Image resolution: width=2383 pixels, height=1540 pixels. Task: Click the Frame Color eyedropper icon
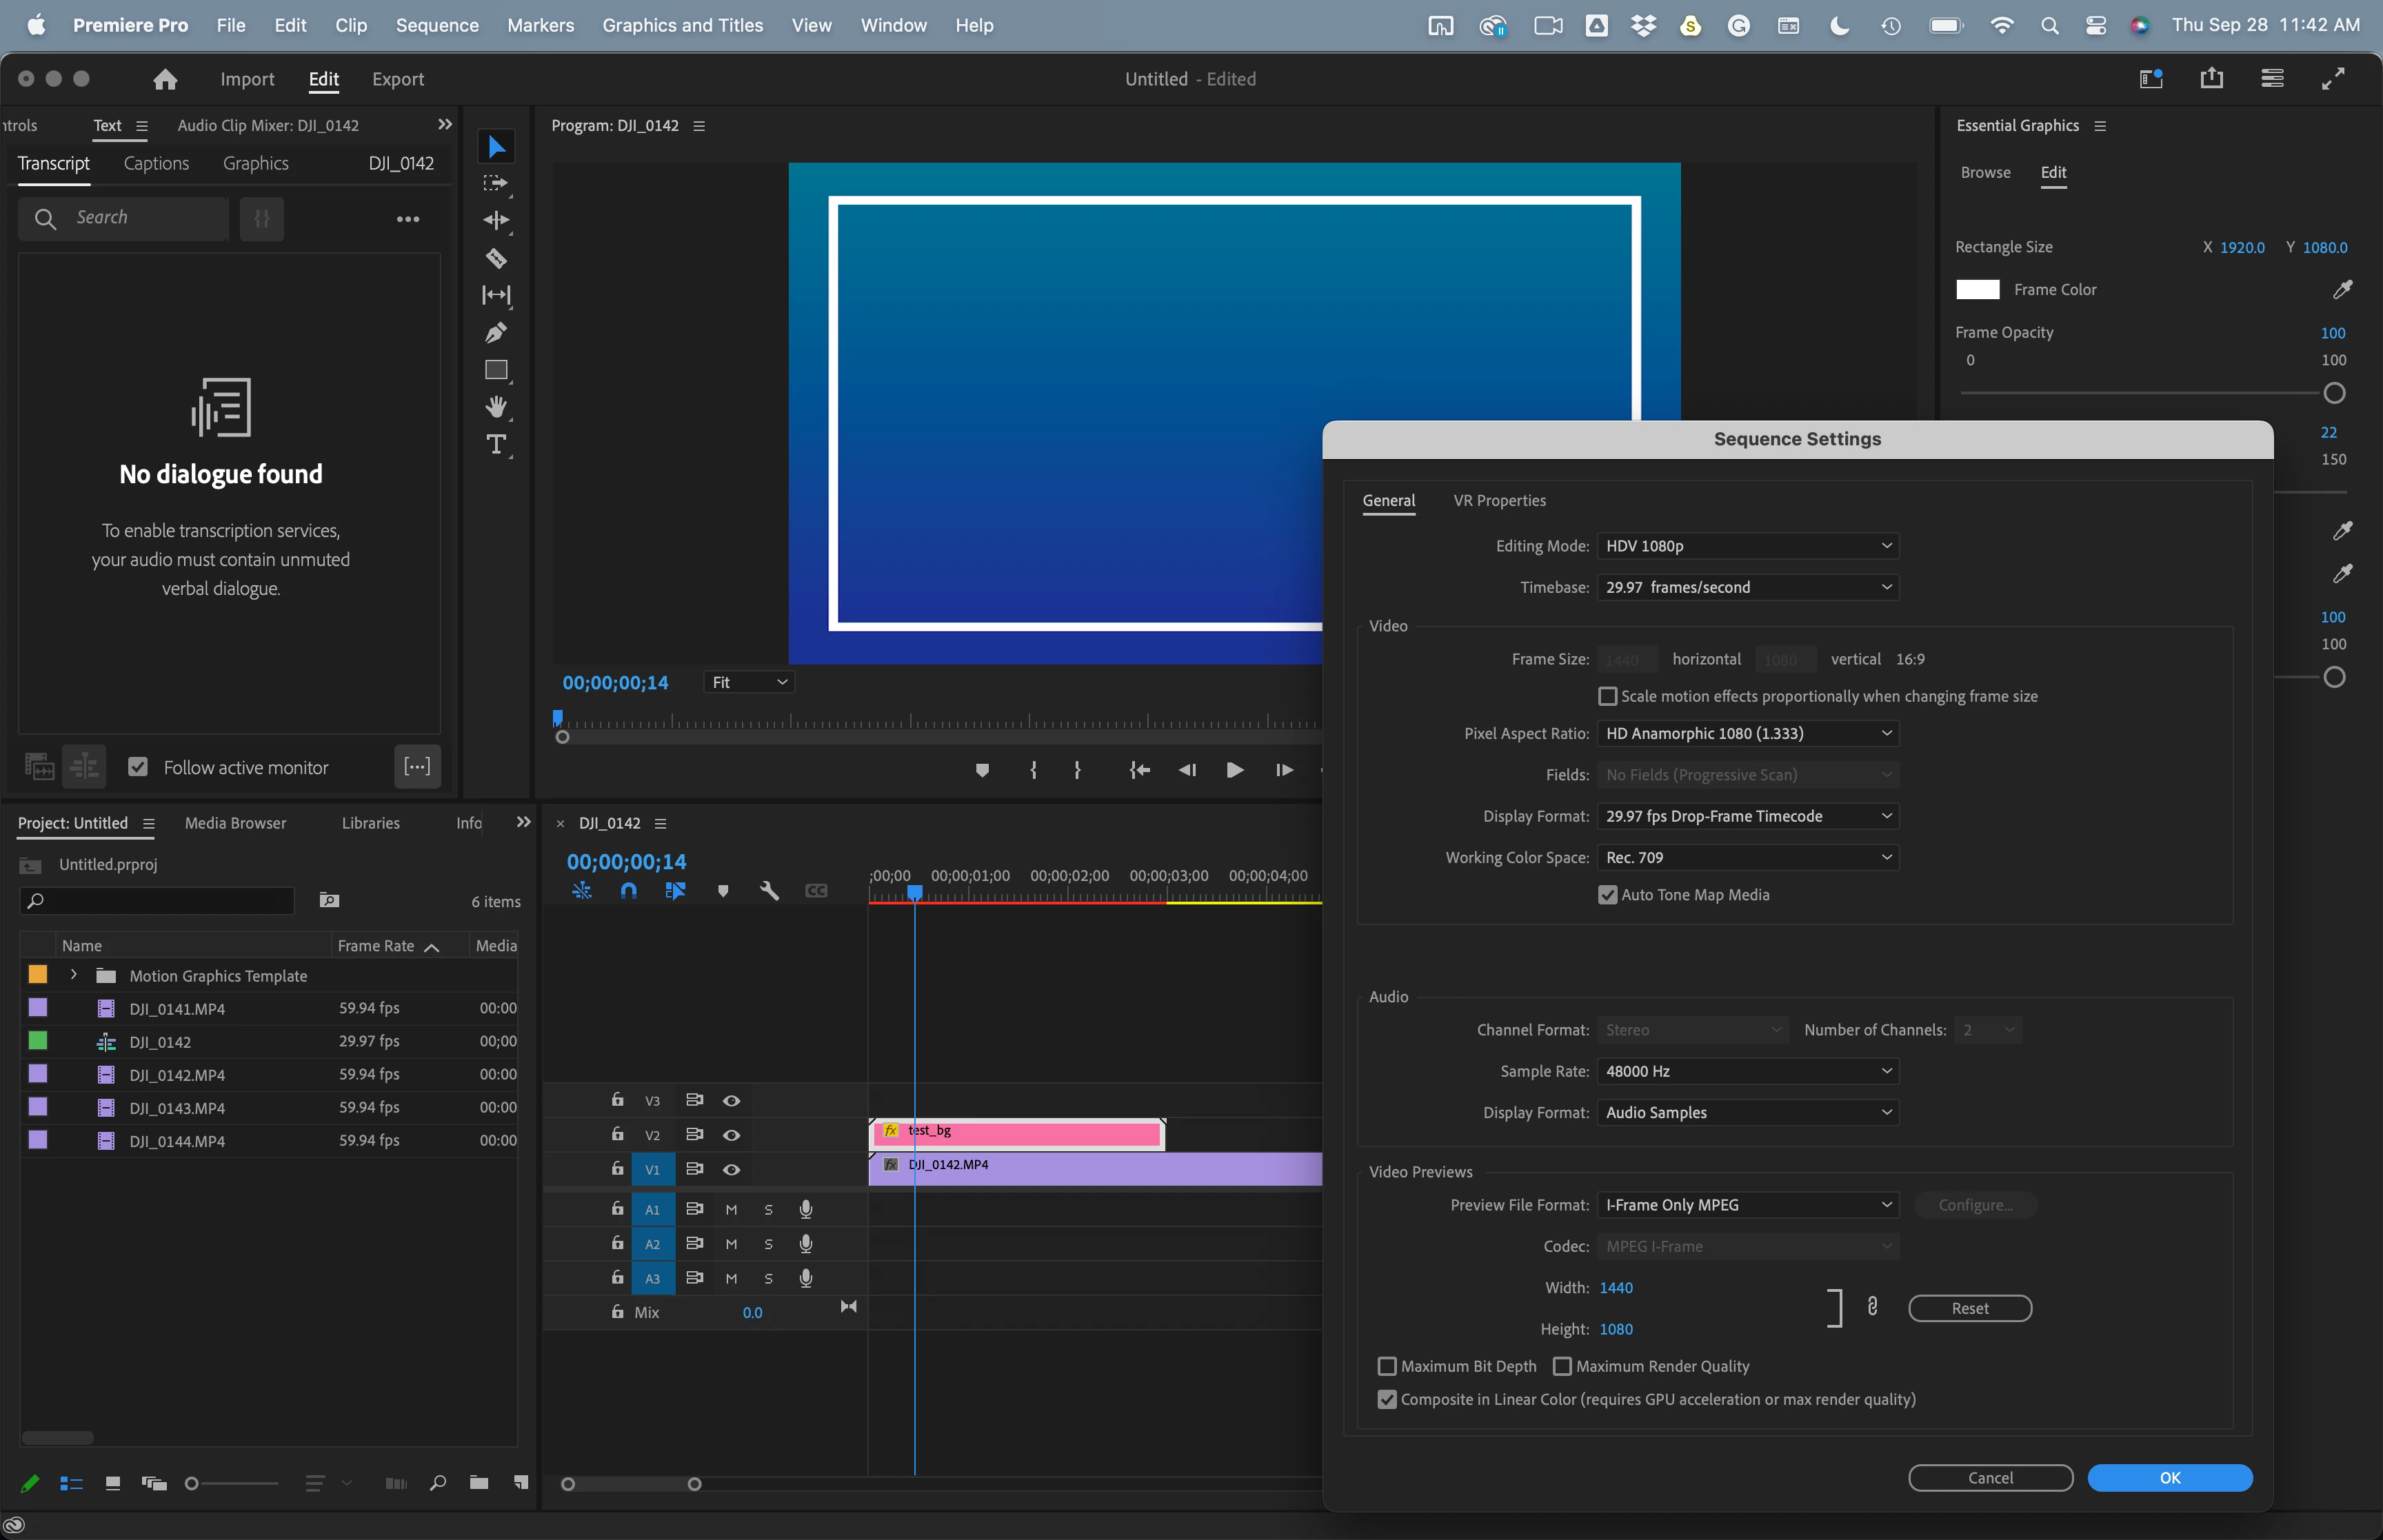[2342, 290]
